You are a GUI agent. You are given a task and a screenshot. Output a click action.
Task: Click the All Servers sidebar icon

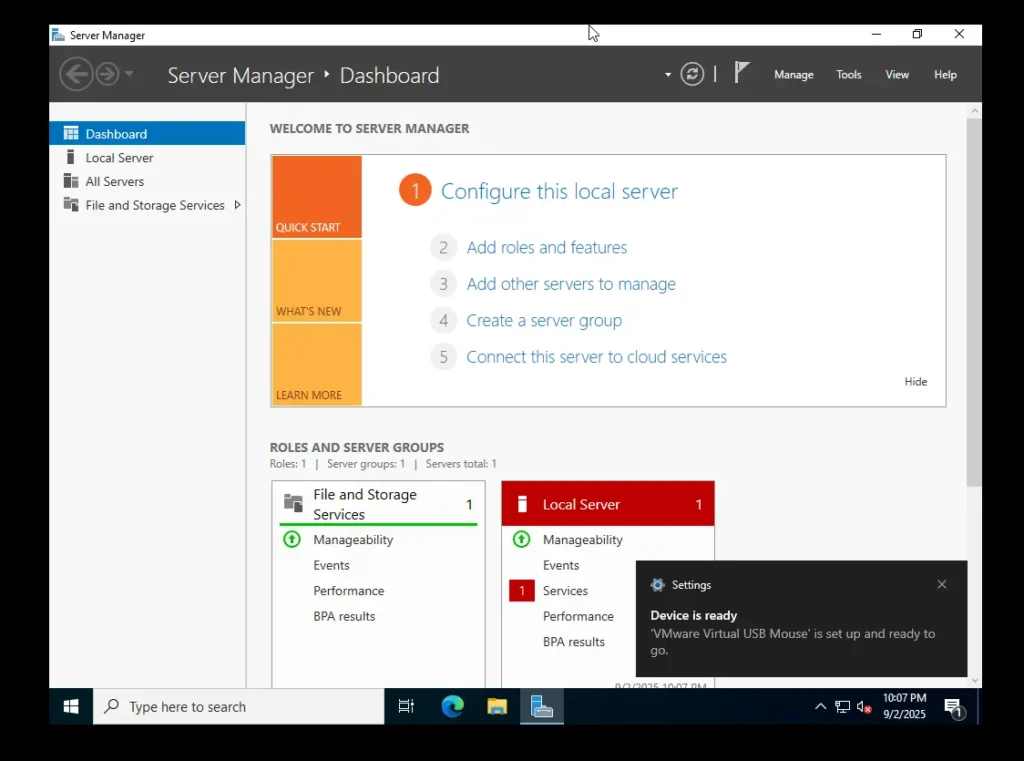coord(71,180)
